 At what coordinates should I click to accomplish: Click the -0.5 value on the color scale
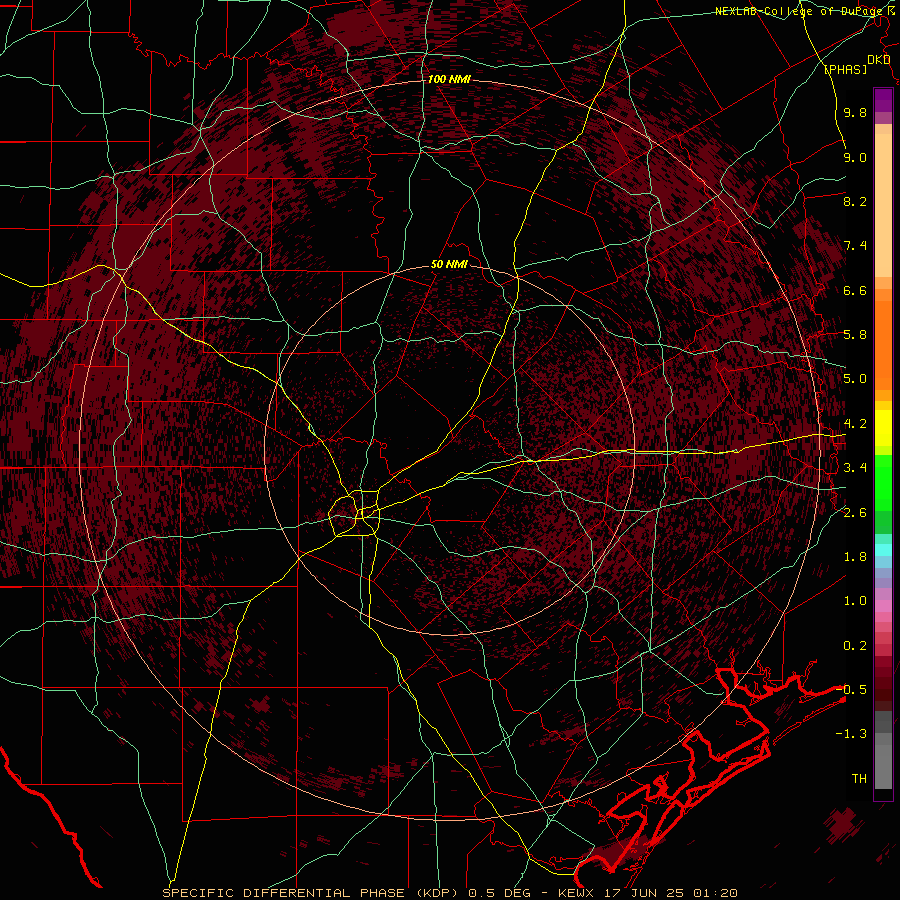tap(851, 689)
